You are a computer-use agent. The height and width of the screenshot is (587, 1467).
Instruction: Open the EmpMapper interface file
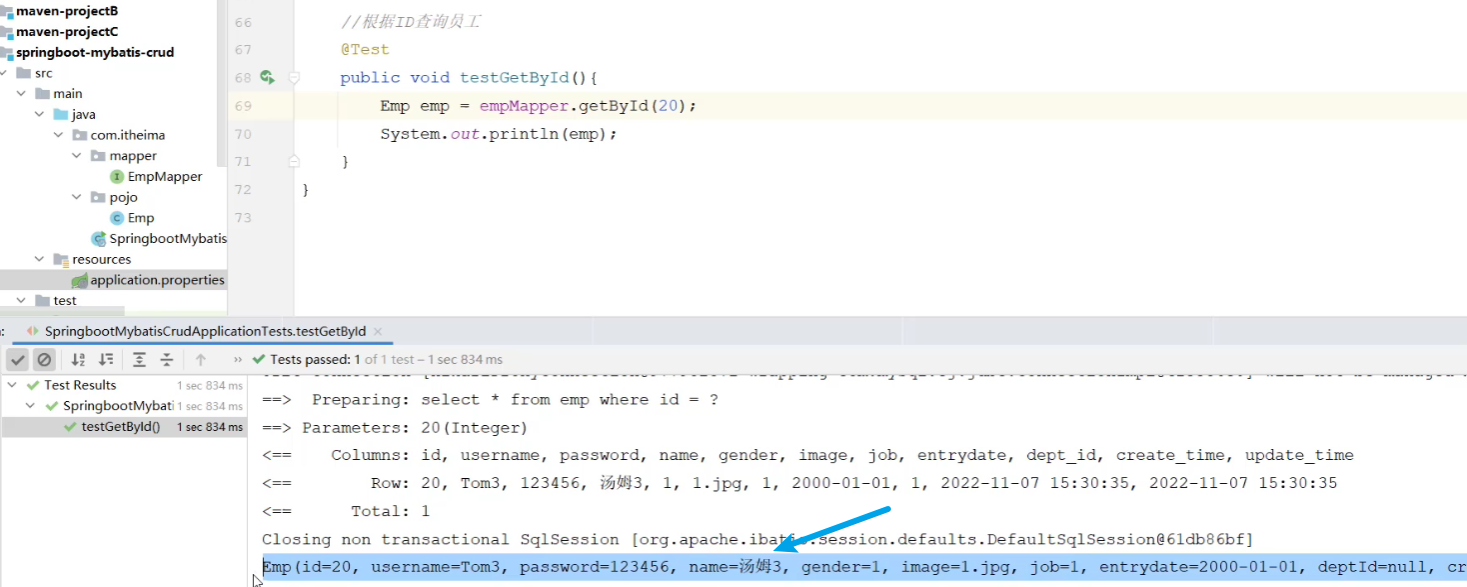[x=164, y=177]
